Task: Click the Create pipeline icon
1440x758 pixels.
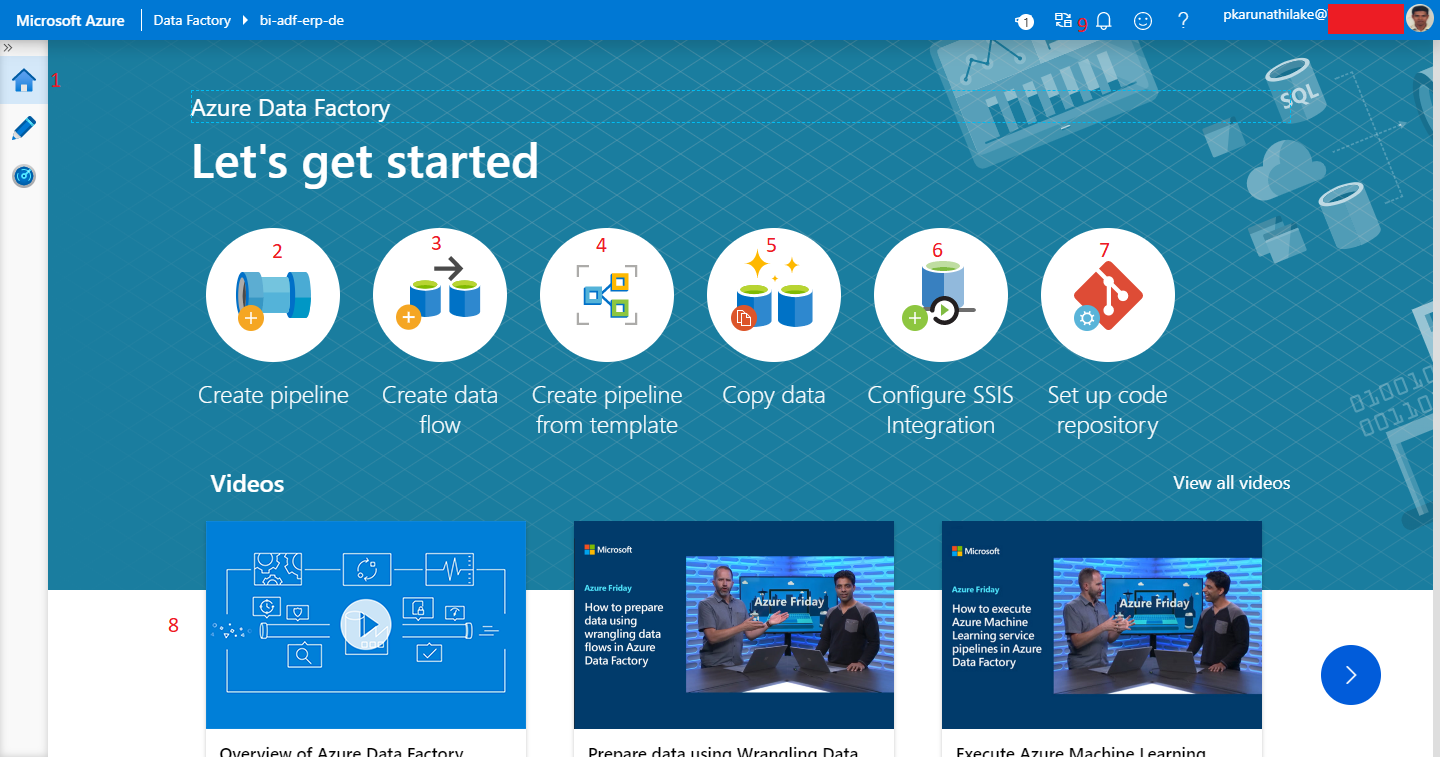Action: coord(272,294)
